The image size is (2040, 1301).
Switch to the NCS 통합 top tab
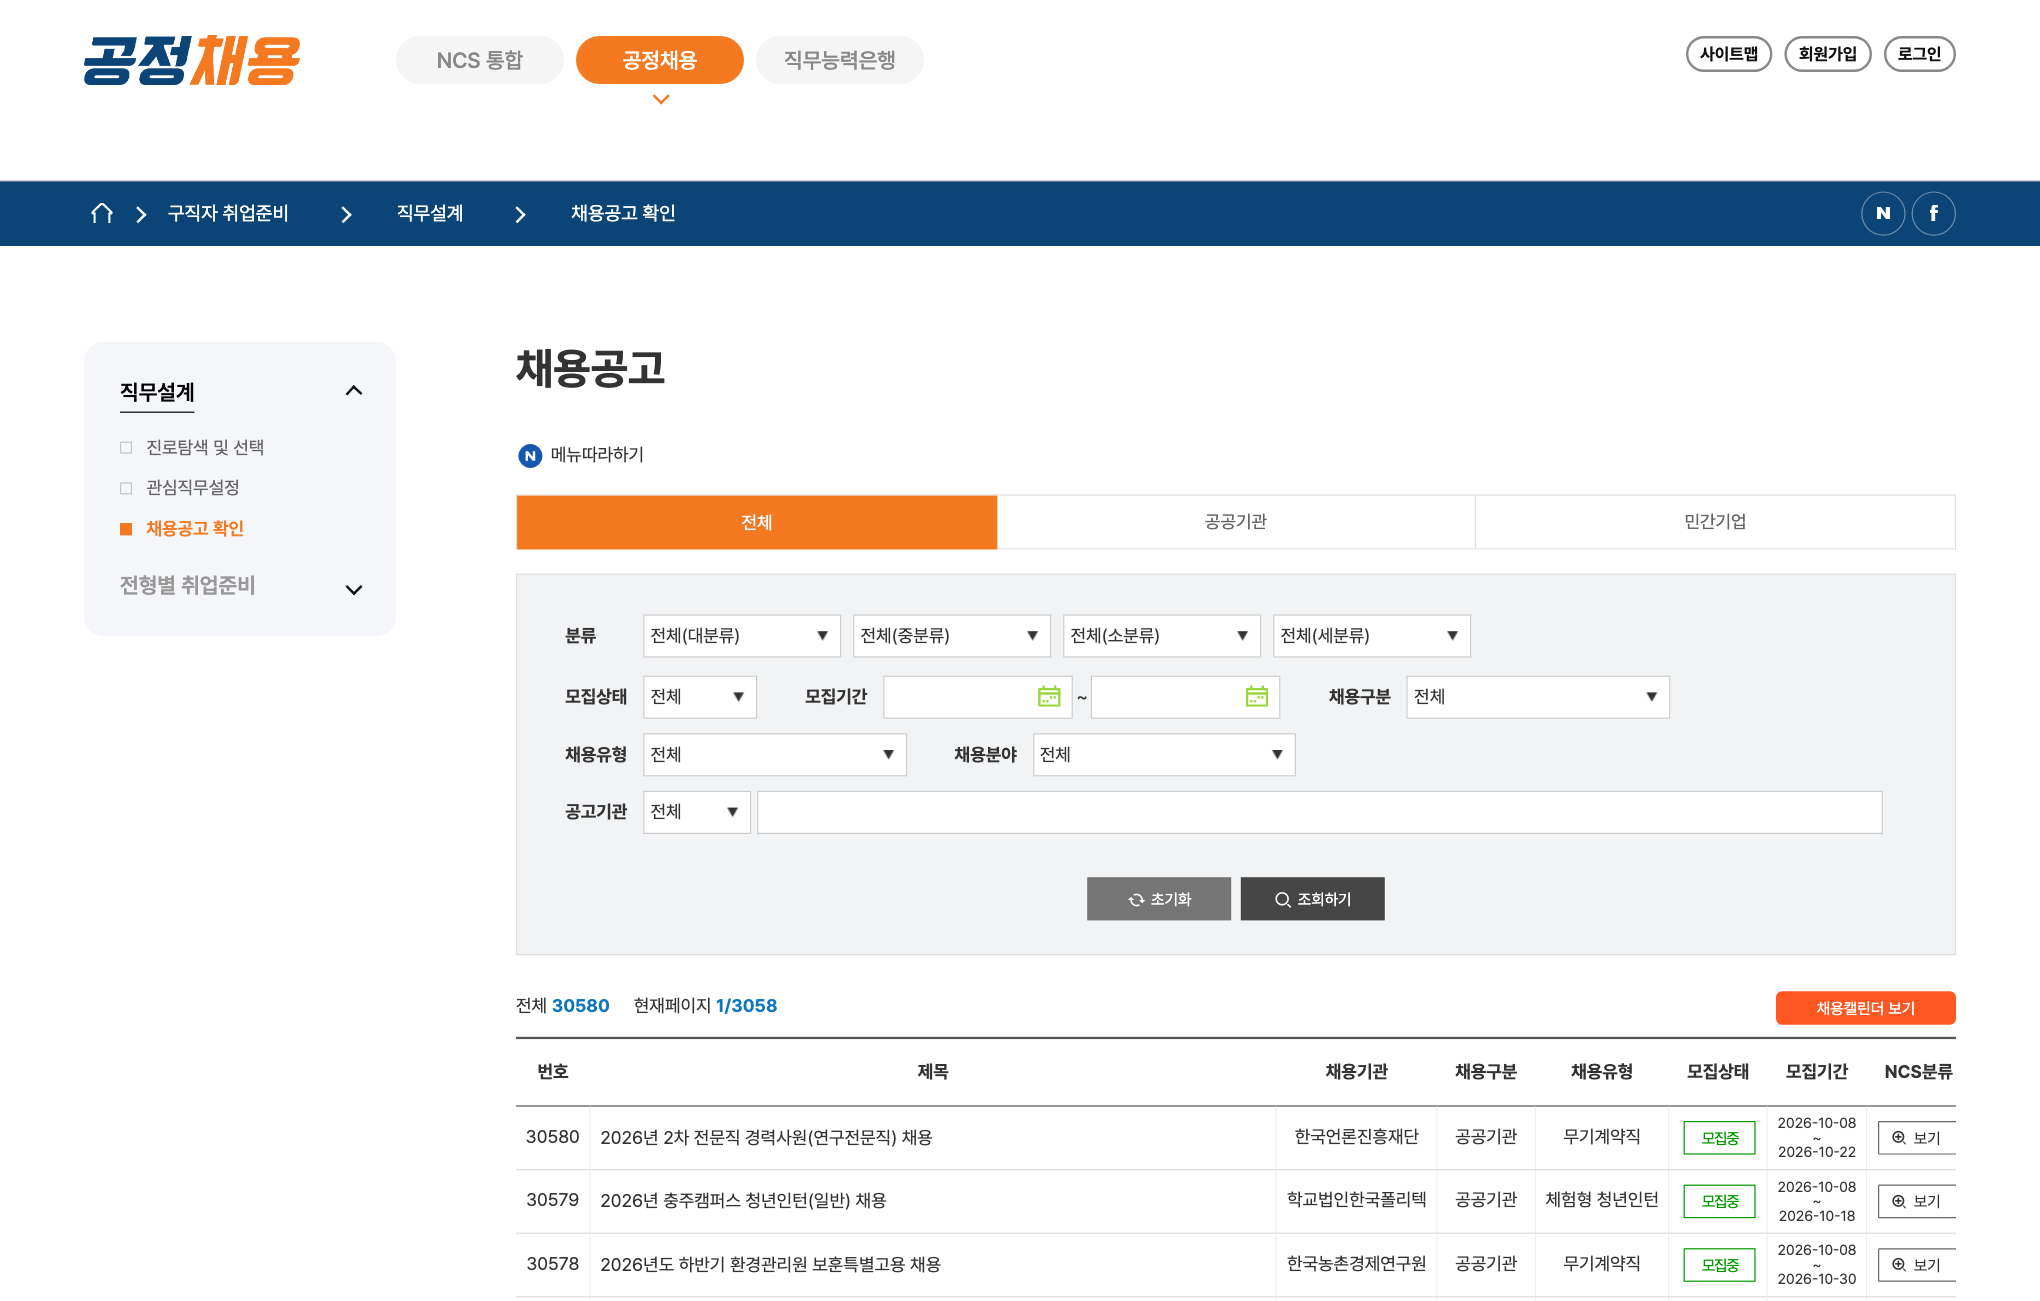click(479, 60)
